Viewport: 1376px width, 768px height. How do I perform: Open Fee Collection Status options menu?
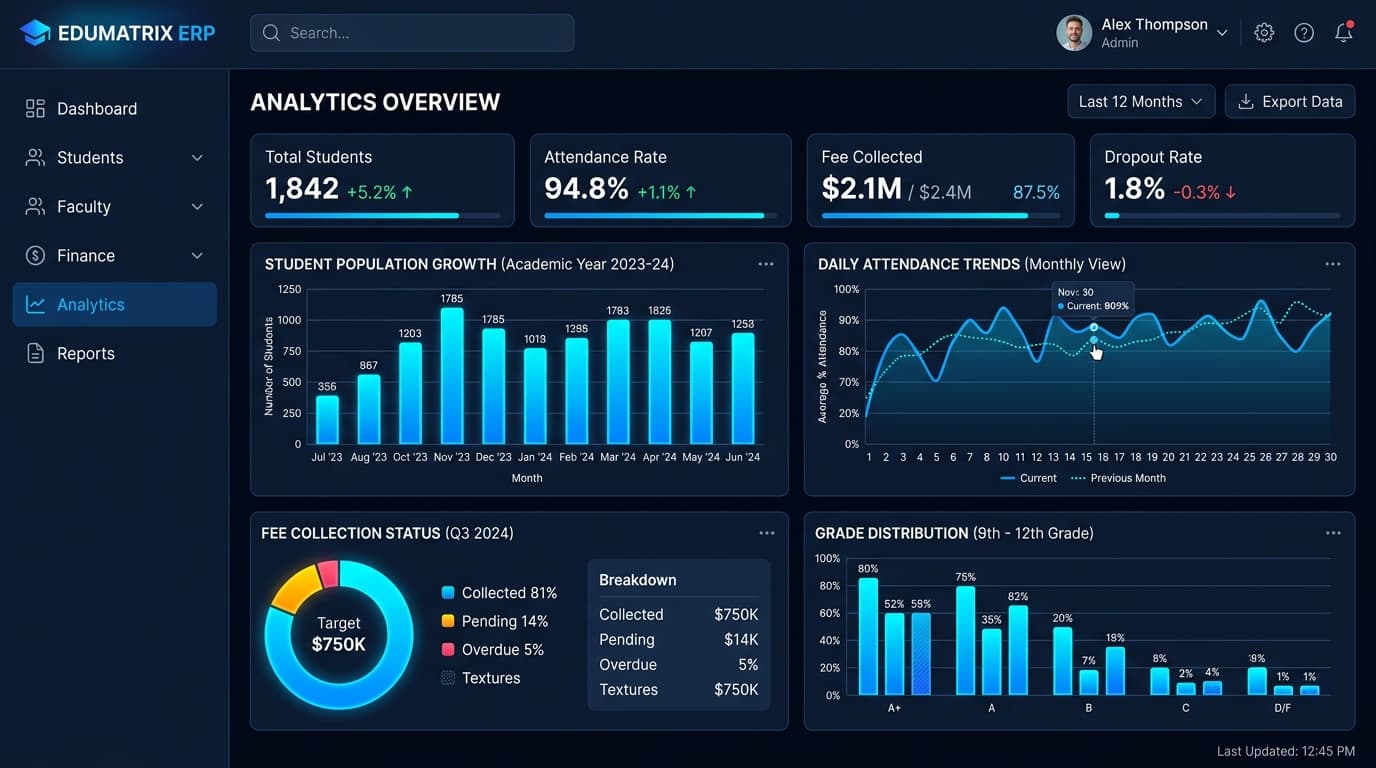[x=767, y=533]
